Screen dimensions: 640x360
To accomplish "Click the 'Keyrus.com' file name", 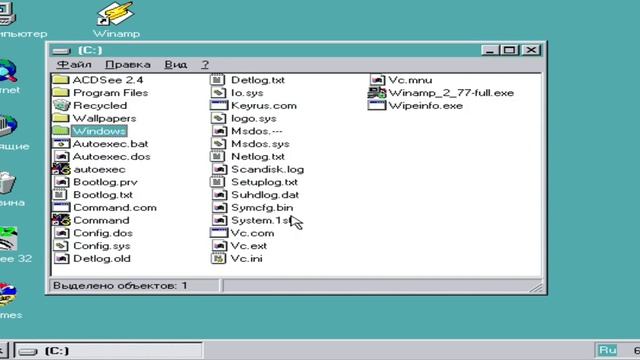I will pyautogui.click(x=264, y=106).
